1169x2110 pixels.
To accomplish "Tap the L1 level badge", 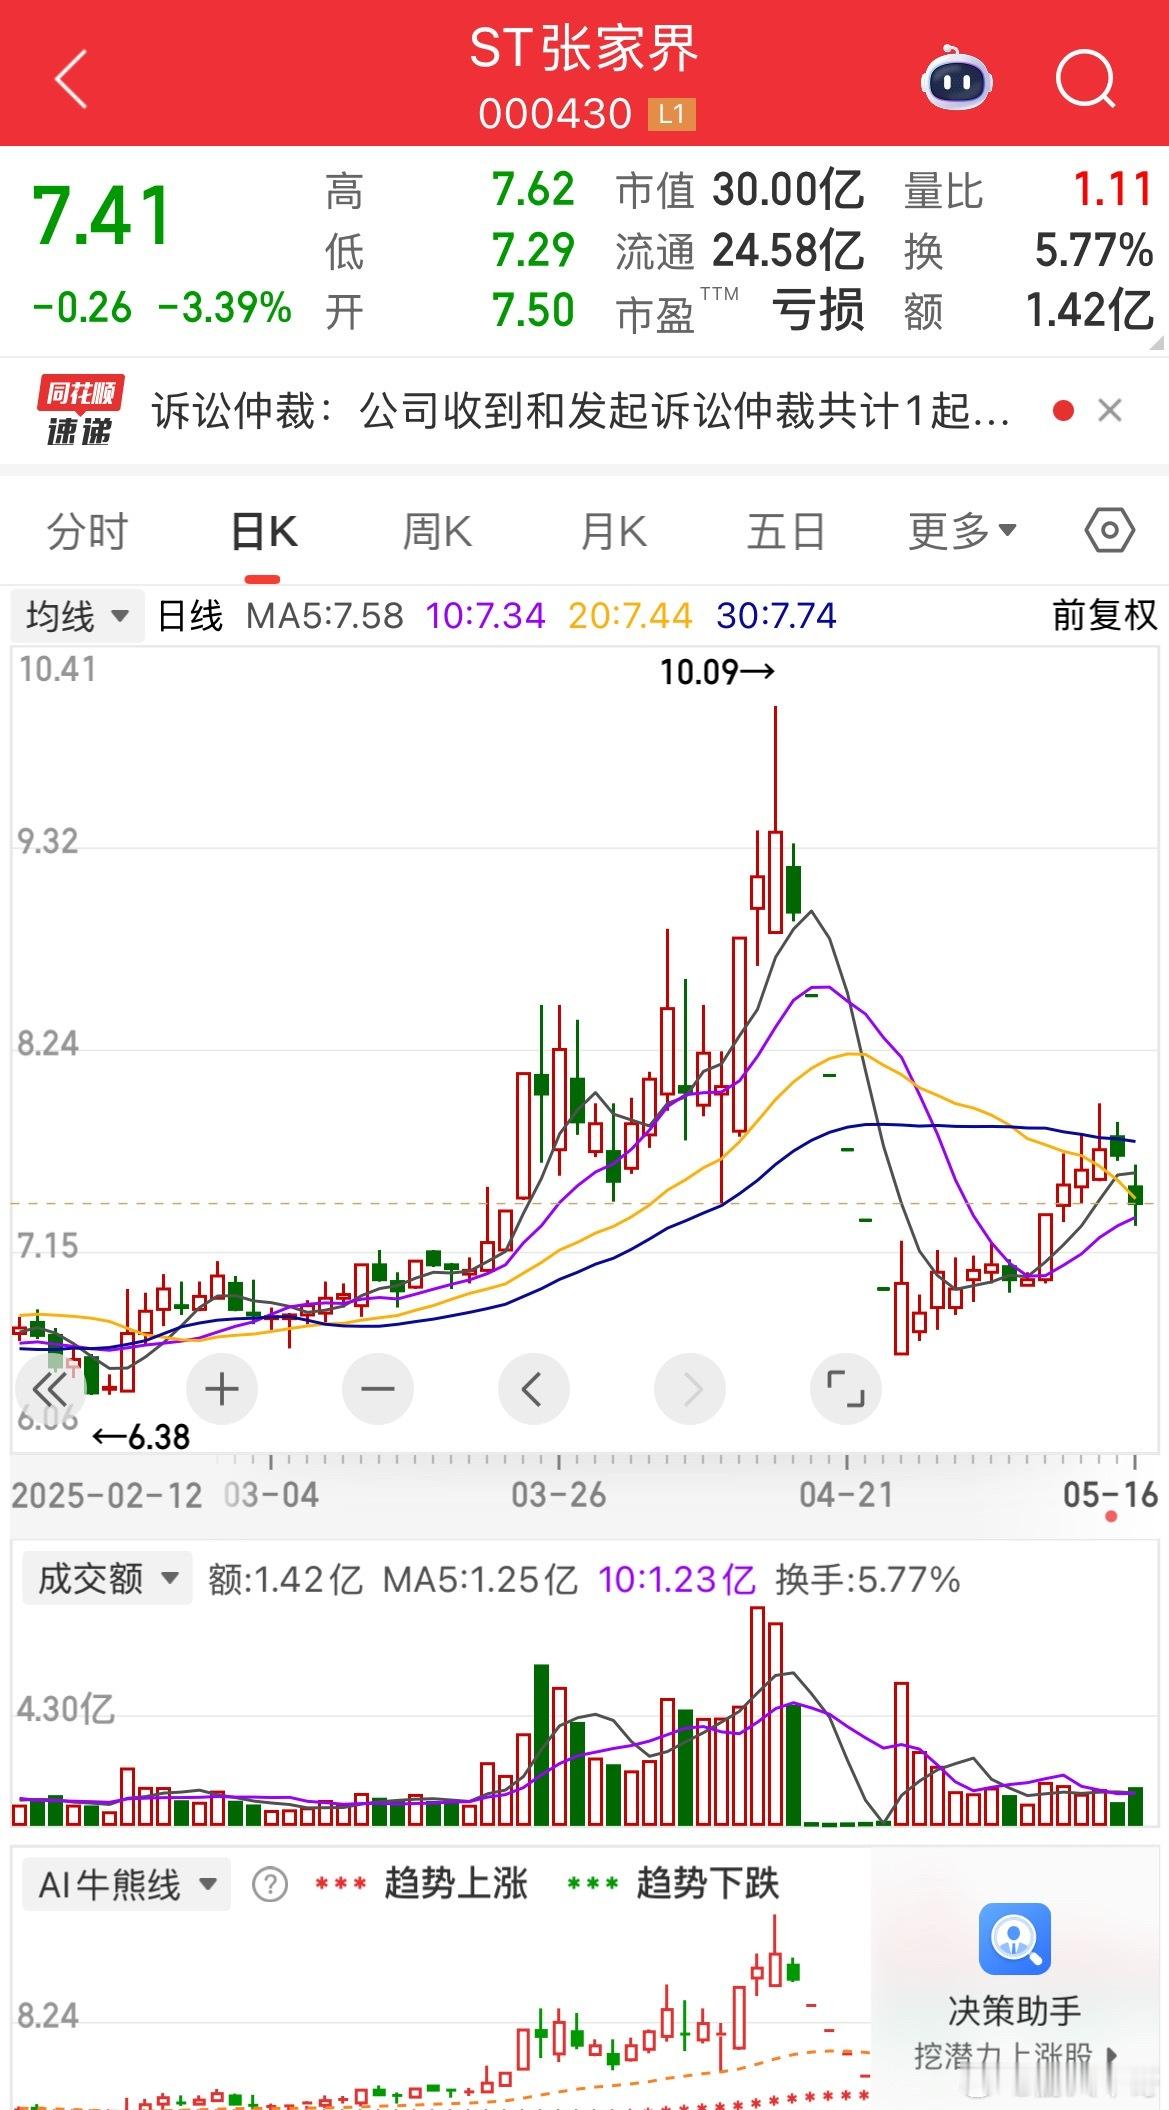I will pos(671,114).
